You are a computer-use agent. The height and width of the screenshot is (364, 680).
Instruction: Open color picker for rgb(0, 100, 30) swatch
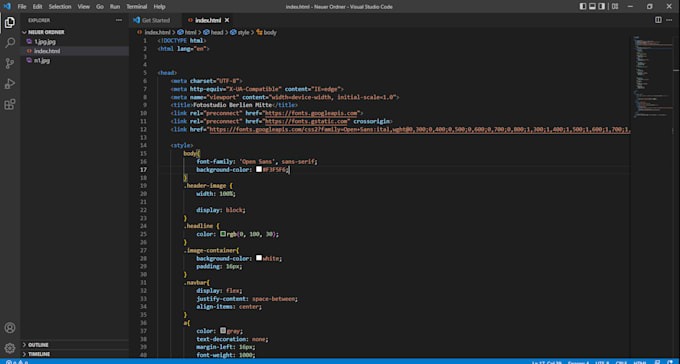(223, 234)
